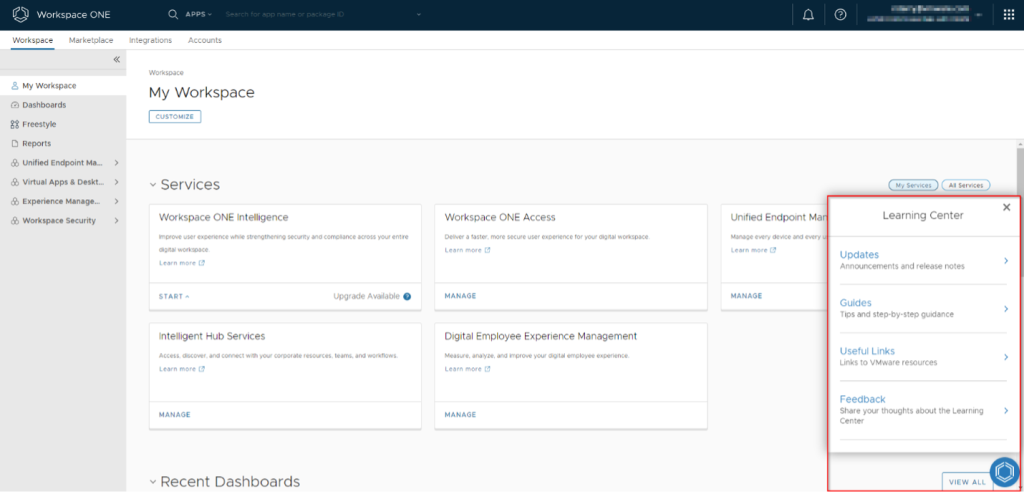Click MANAGE on Digital Employee Experience card

click(x=460, y=415)
